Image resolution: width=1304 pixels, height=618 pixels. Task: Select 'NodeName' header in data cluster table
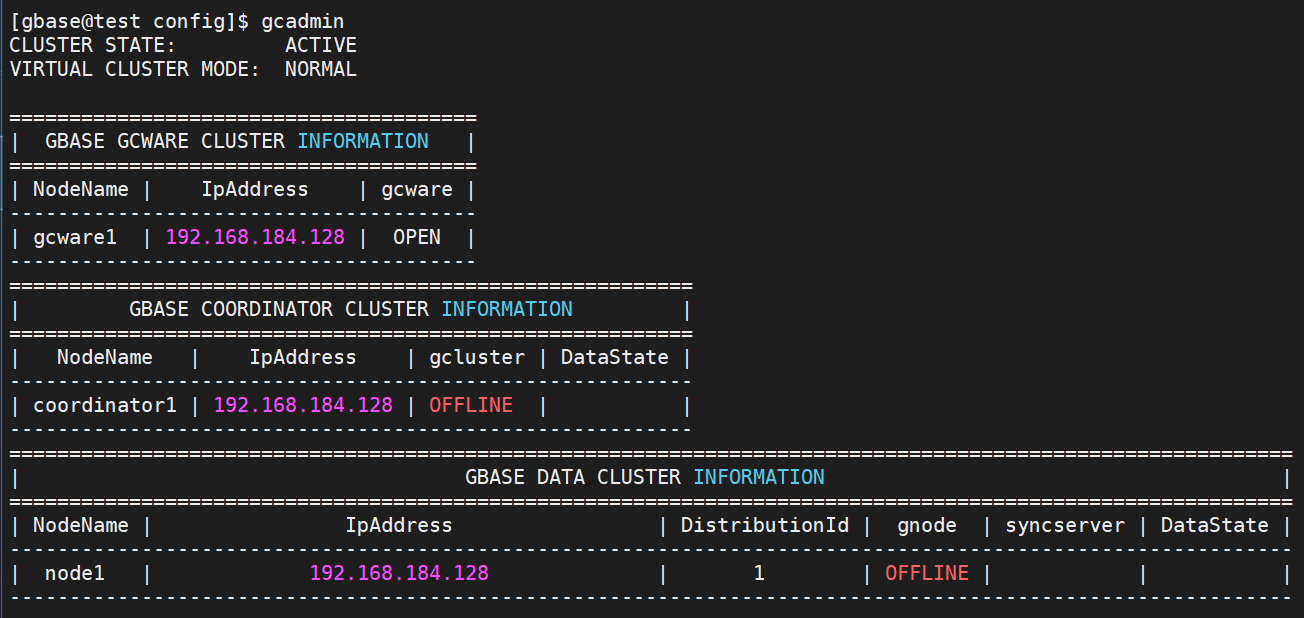81,525
